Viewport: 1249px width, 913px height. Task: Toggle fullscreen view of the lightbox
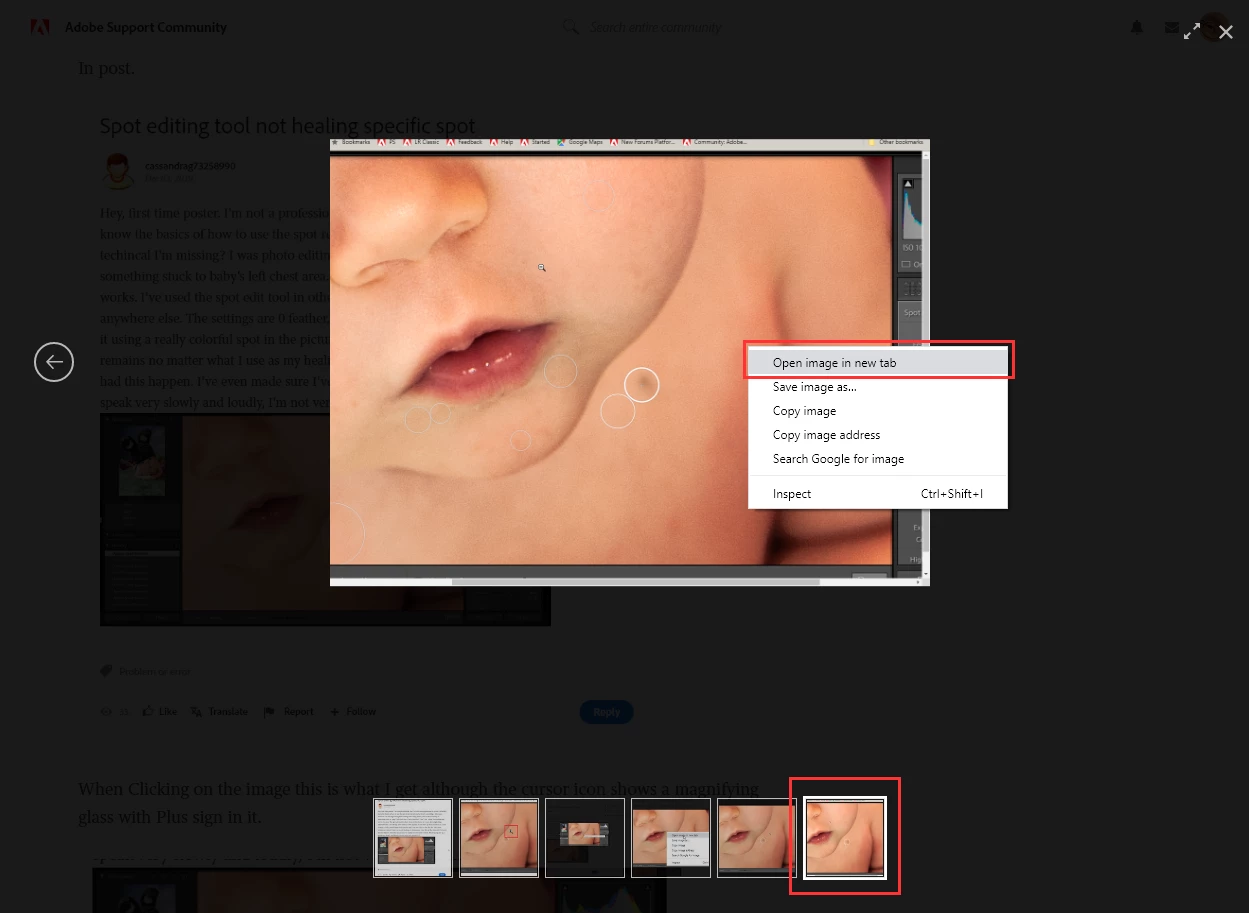click(x=1192, y=32)
